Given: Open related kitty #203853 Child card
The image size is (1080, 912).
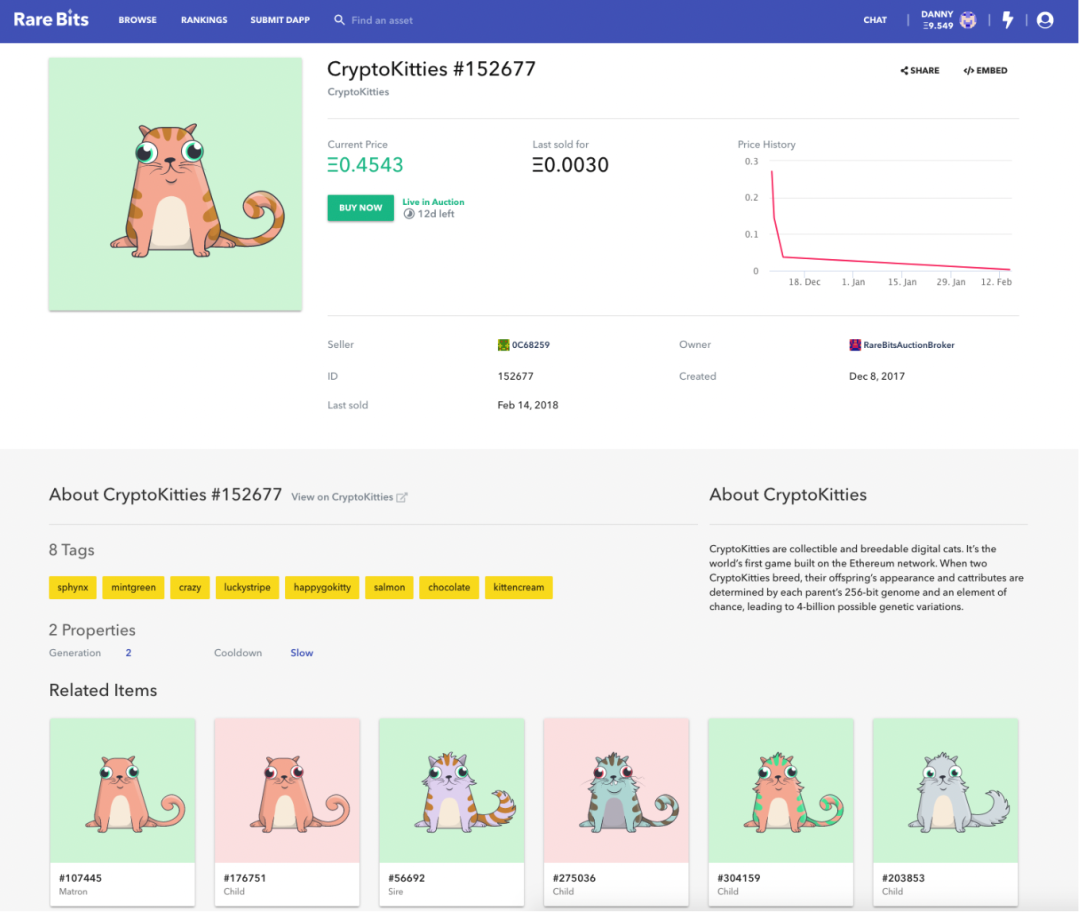Looking at the screenshot, I should (x=945, y=811).
